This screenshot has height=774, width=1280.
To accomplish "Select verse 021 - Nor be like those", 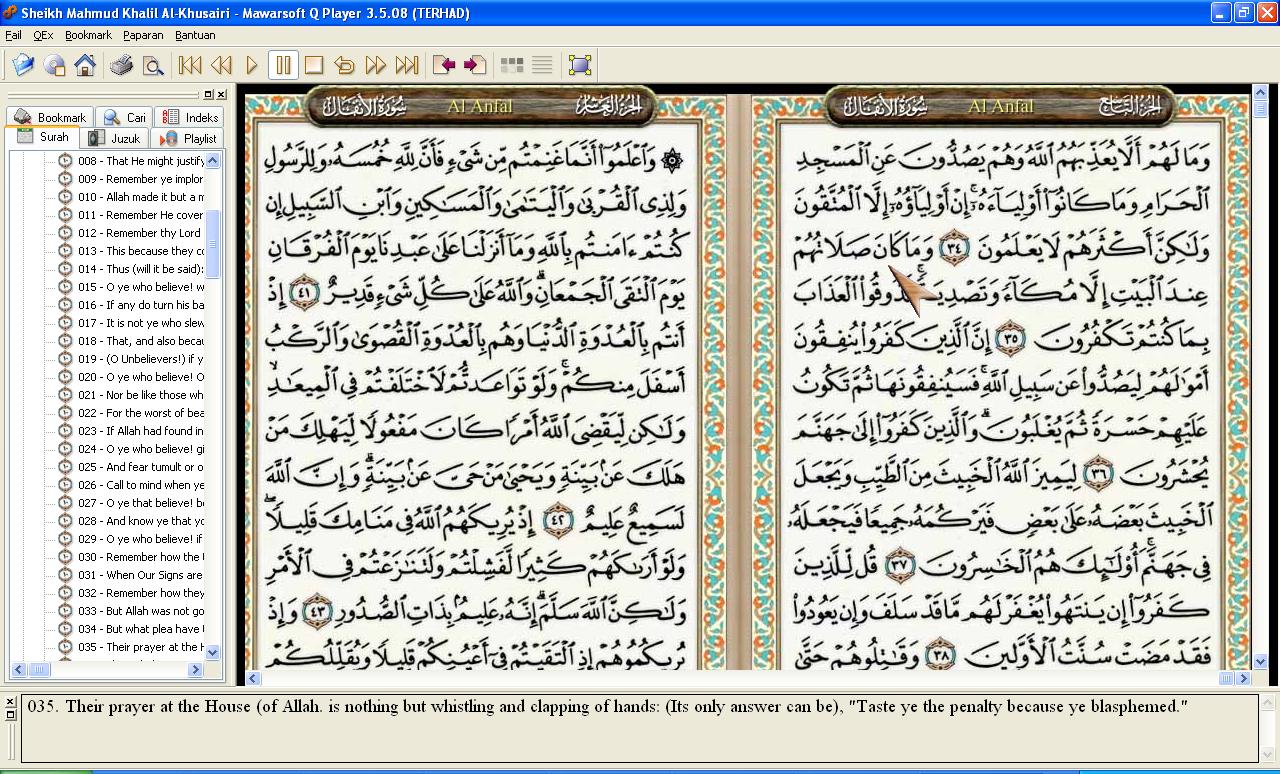I will (x=140, y=395).
